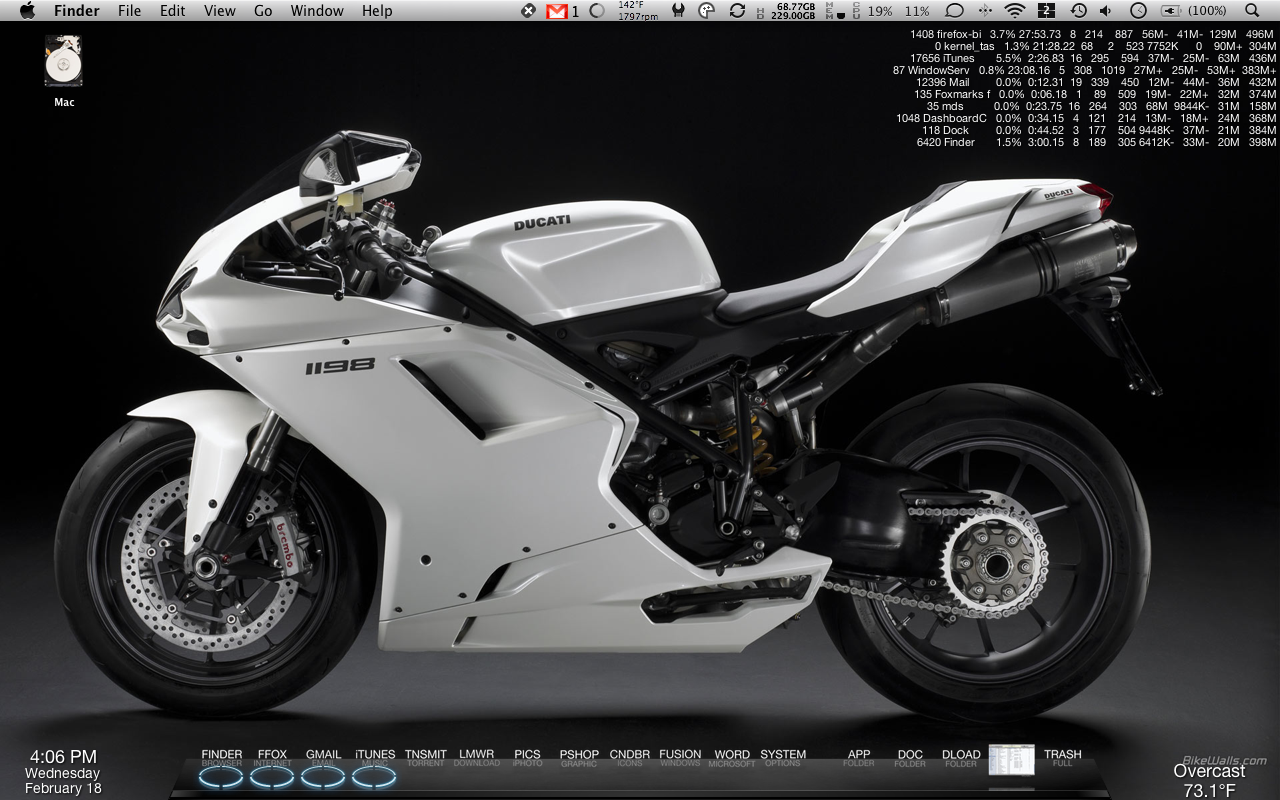Click the Gmail notifier in menu bar
The width and height of the screenshot is (1280, 800).
(556, 11)
